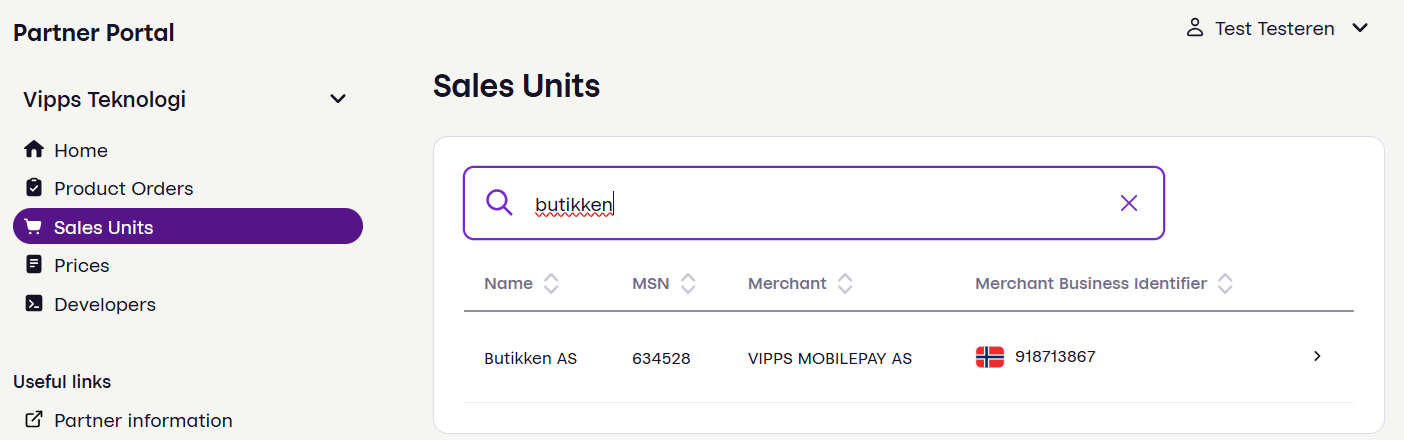Click the Partner Portal title
Viewport: 1404px width, 440px height.
tap(94, 33)
